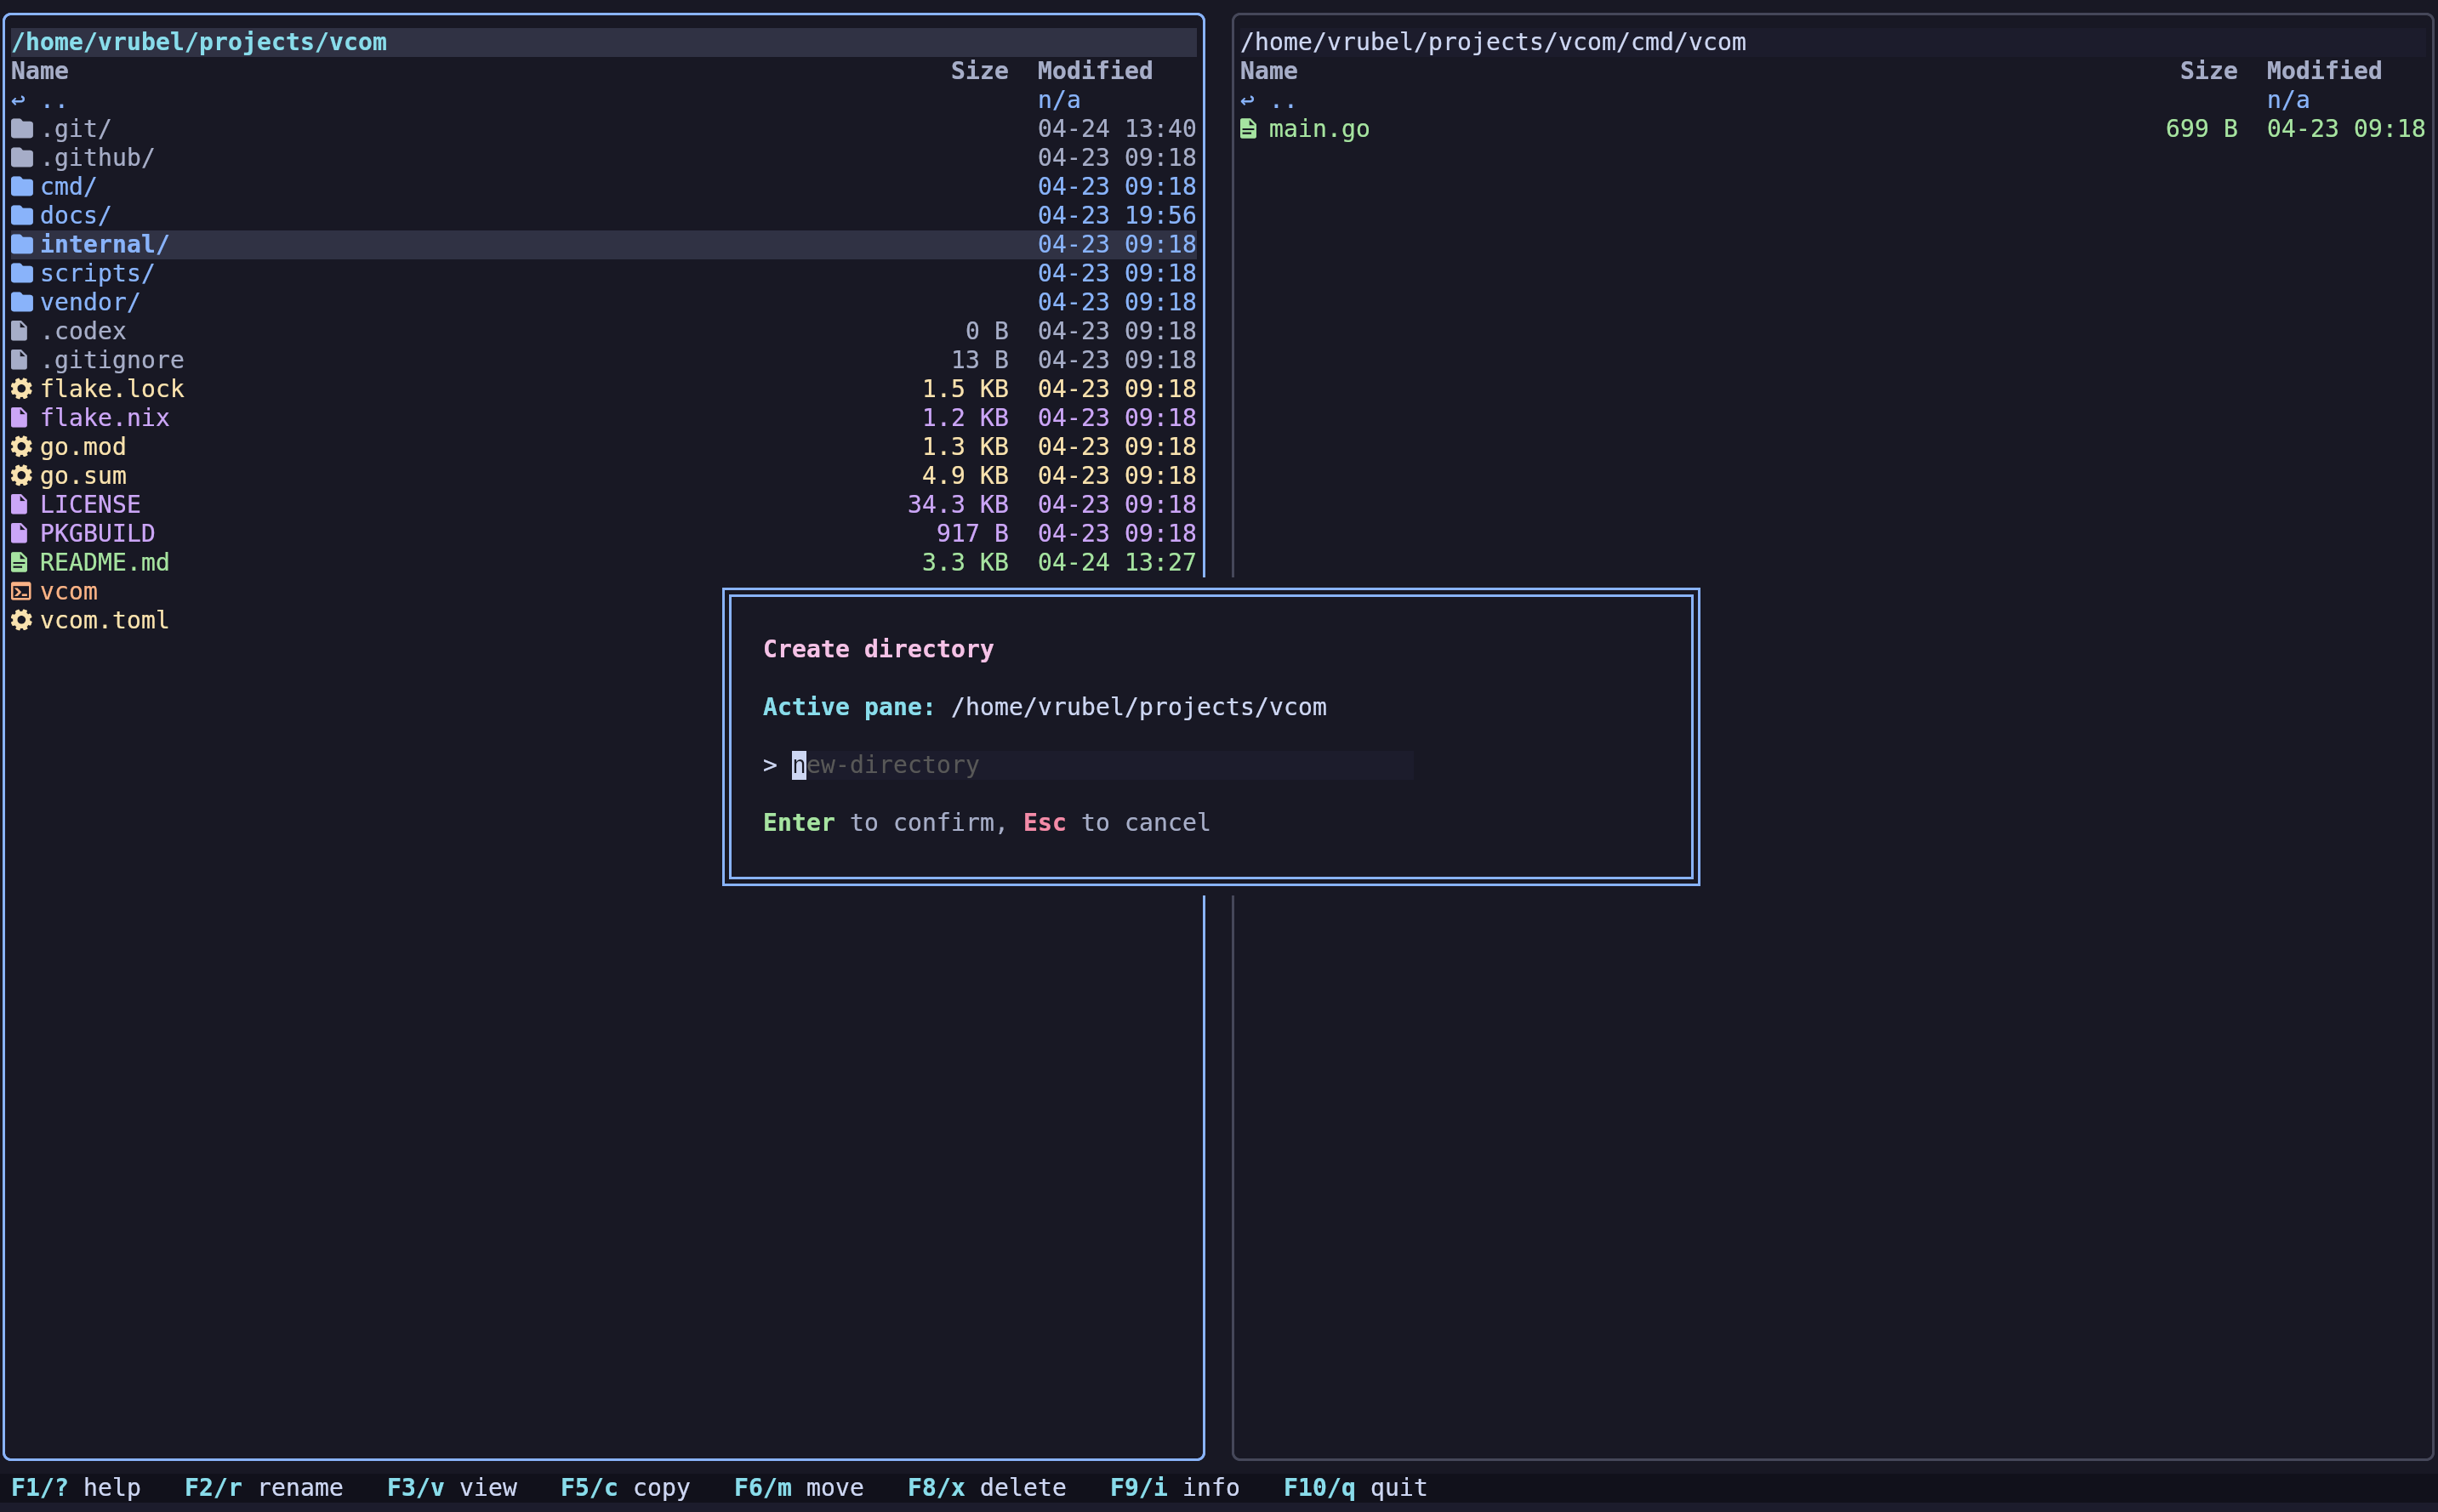2438x1512 pixels.
Task: Select the left pane path /home/vrubel/projects/vcom
Action: click(x=199, y=42)
